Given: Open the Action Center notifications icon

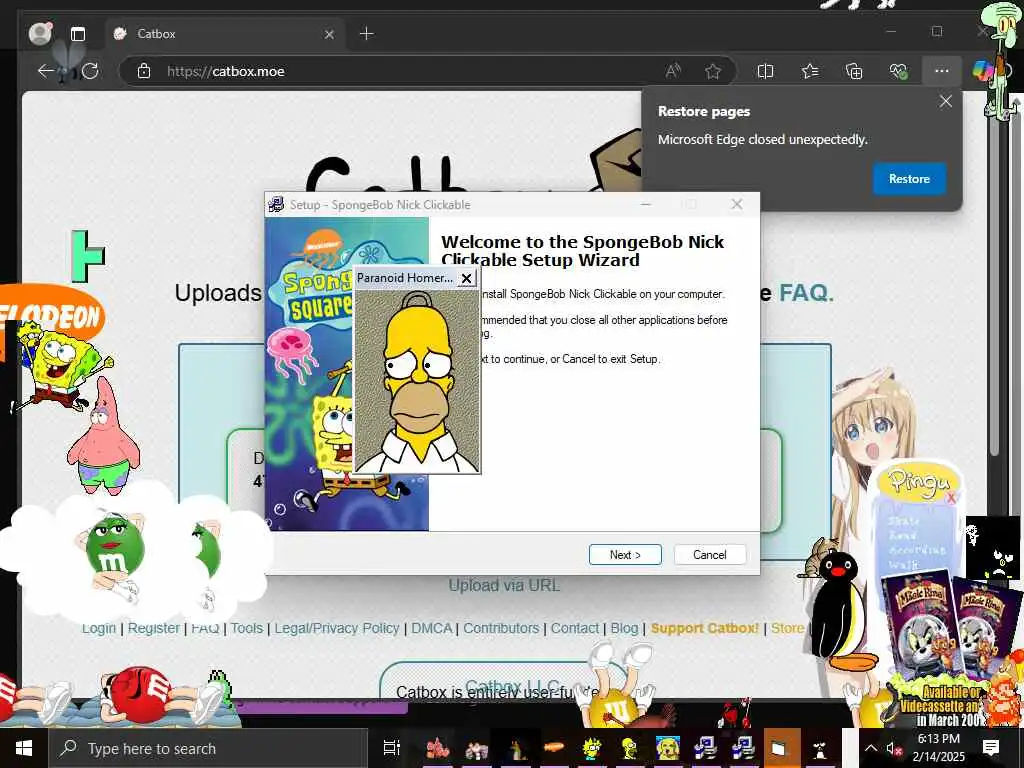Looking at the screenshot, I should pos(991,748).
